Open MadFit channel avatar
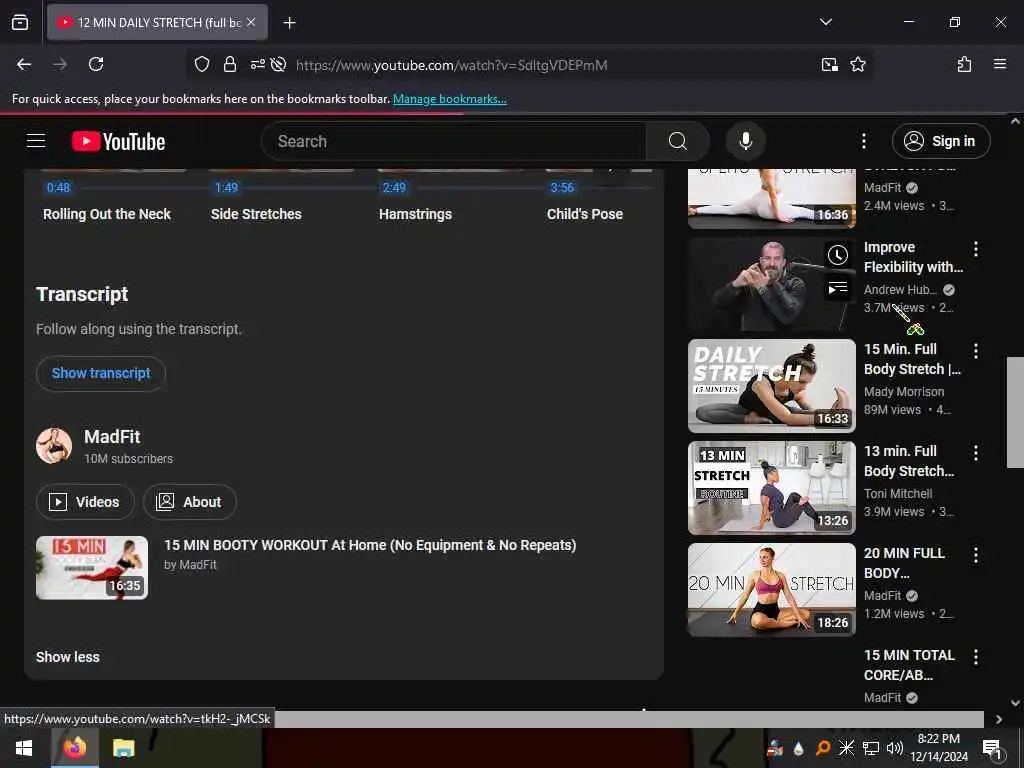 click(54, 446)
